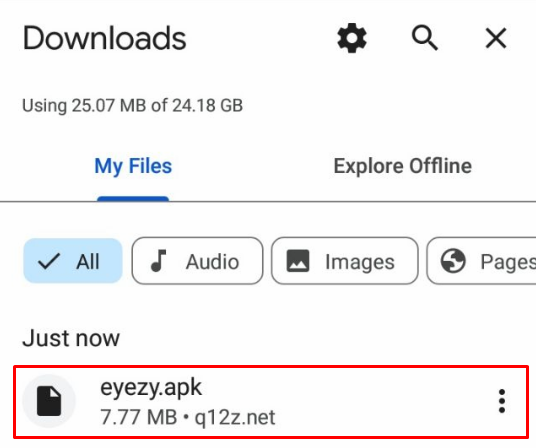Filter downloads by Audio
536x448 pixels.
(197, 261)
